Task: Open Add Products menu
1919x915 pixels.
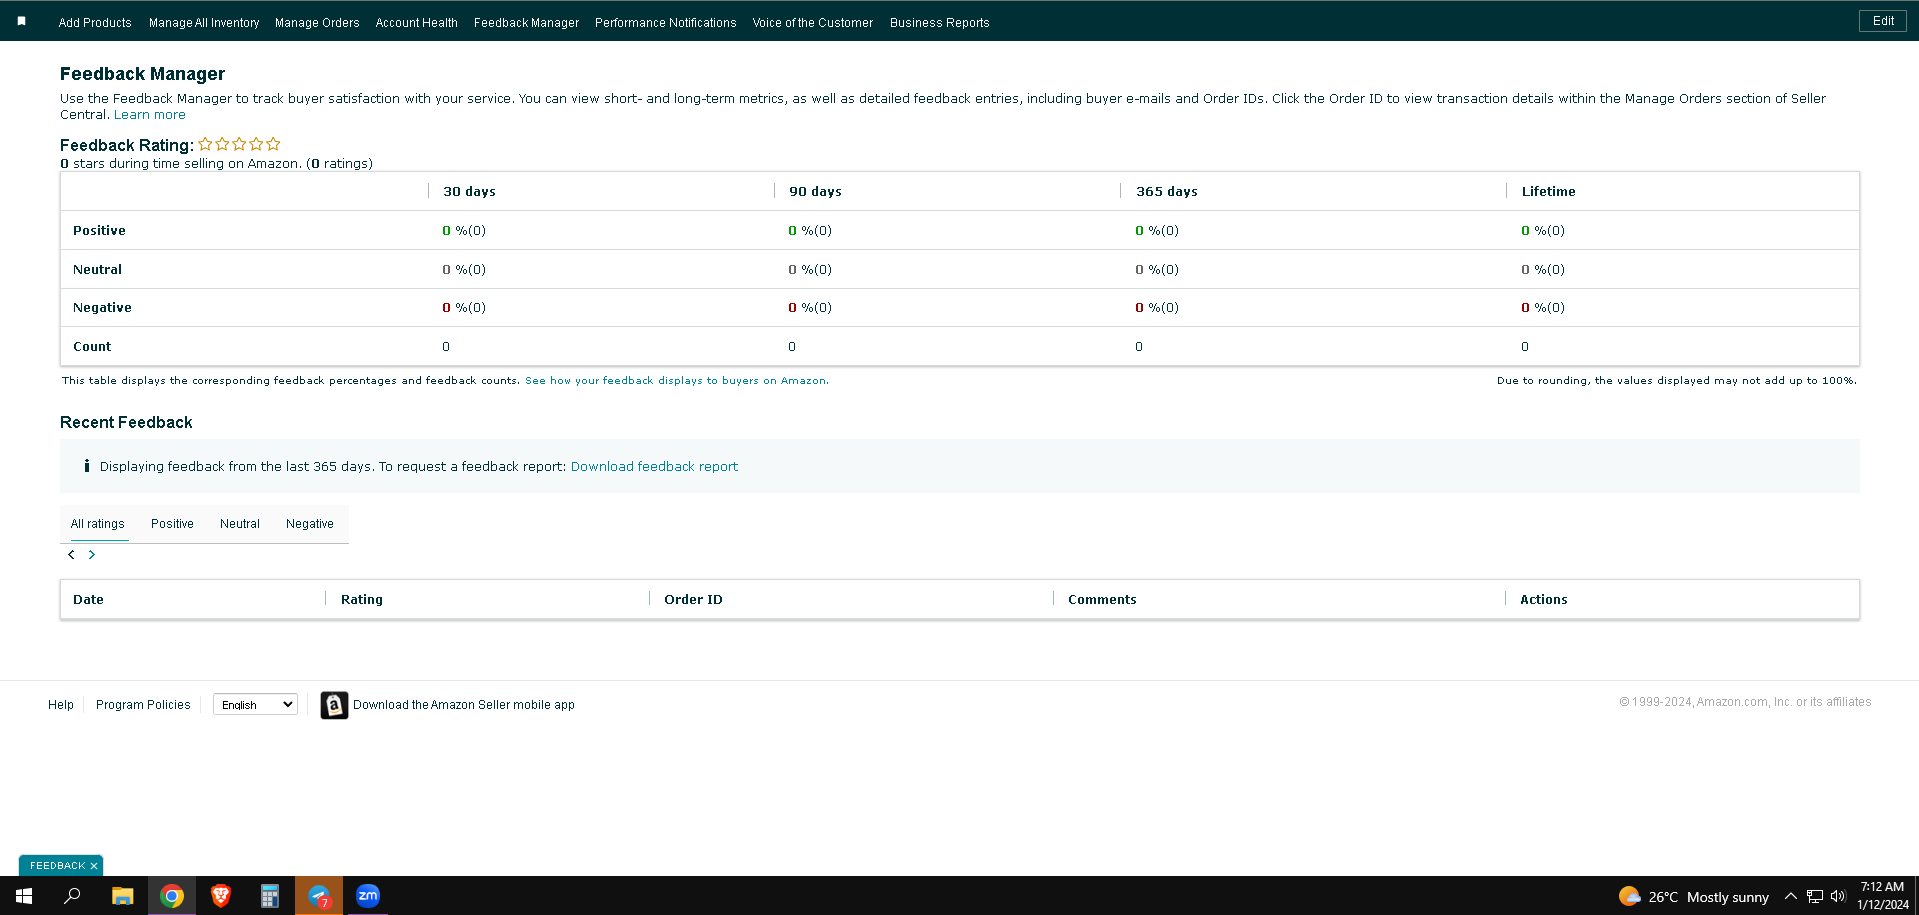Action: click(x=95, y=23)
